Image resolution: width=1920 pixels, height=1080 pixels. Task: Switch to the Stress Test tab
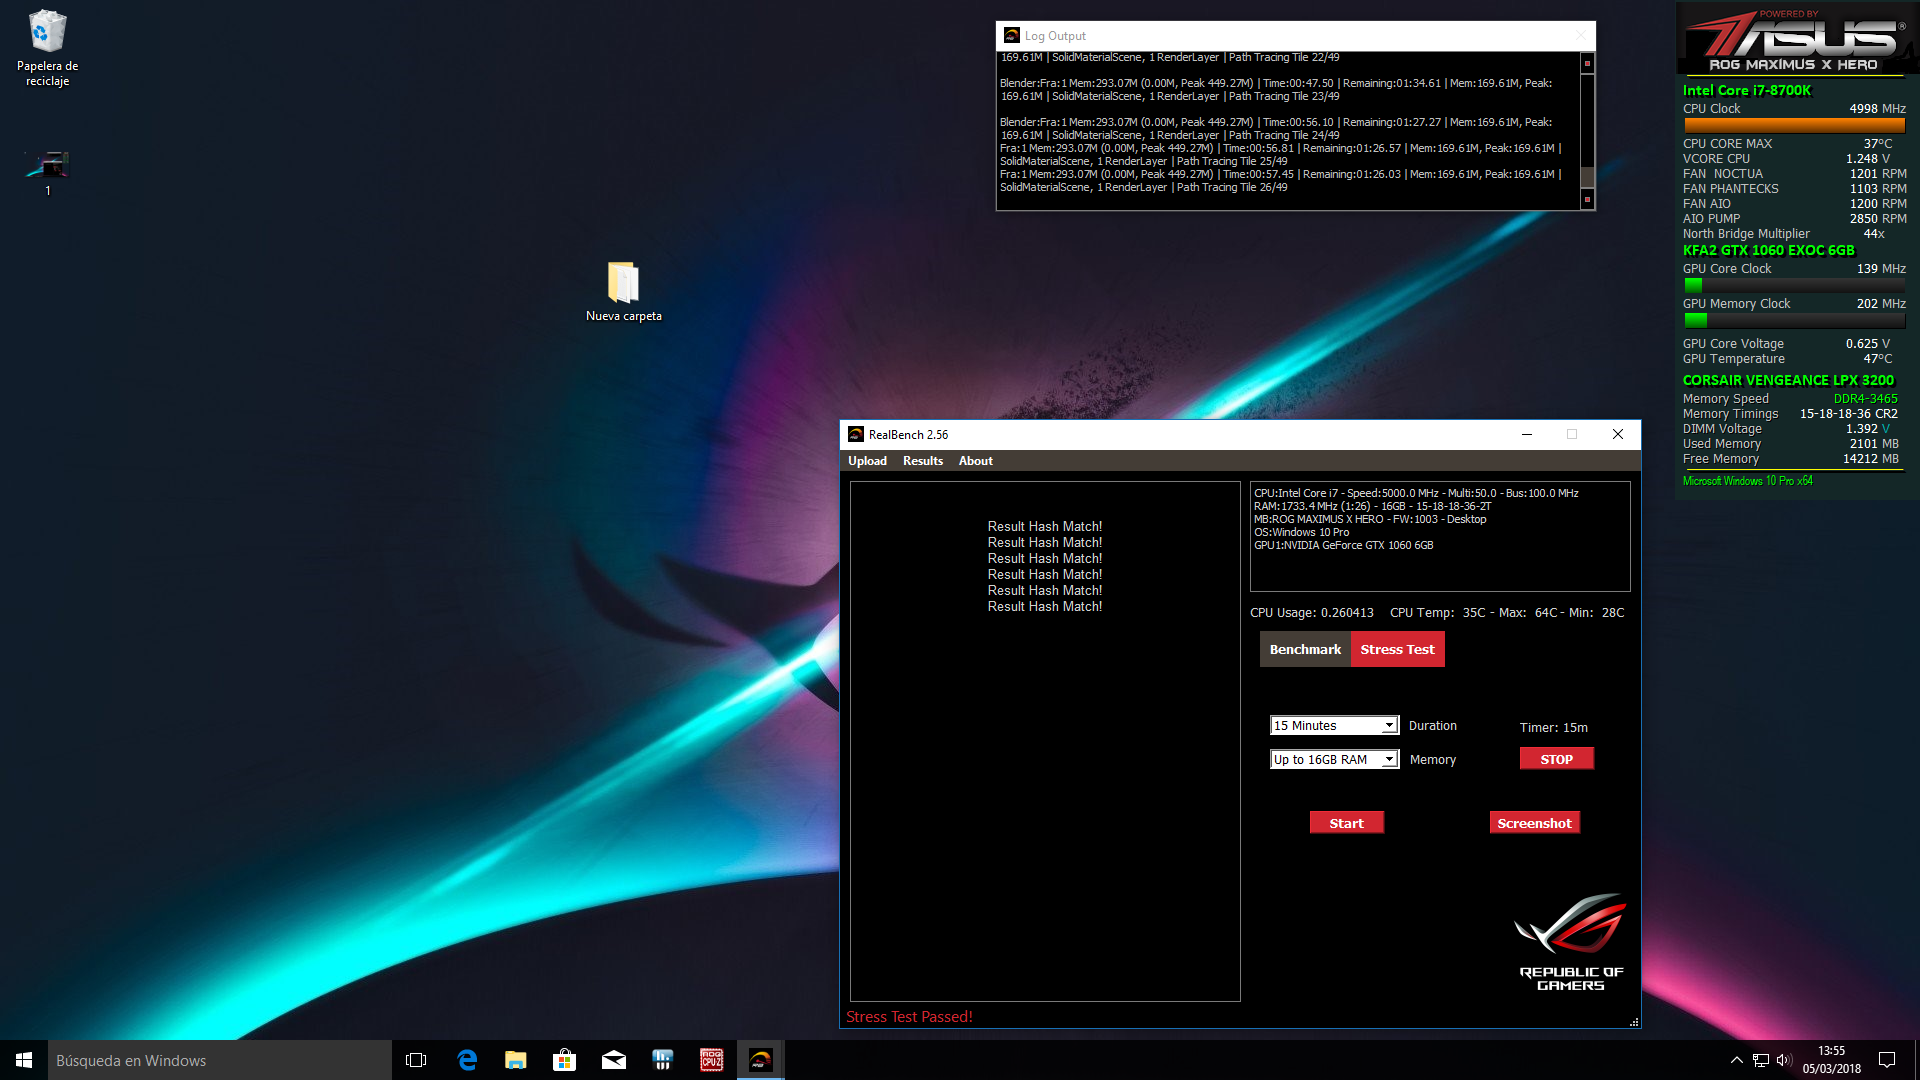pyautogui.click(x=1397, y=649)
